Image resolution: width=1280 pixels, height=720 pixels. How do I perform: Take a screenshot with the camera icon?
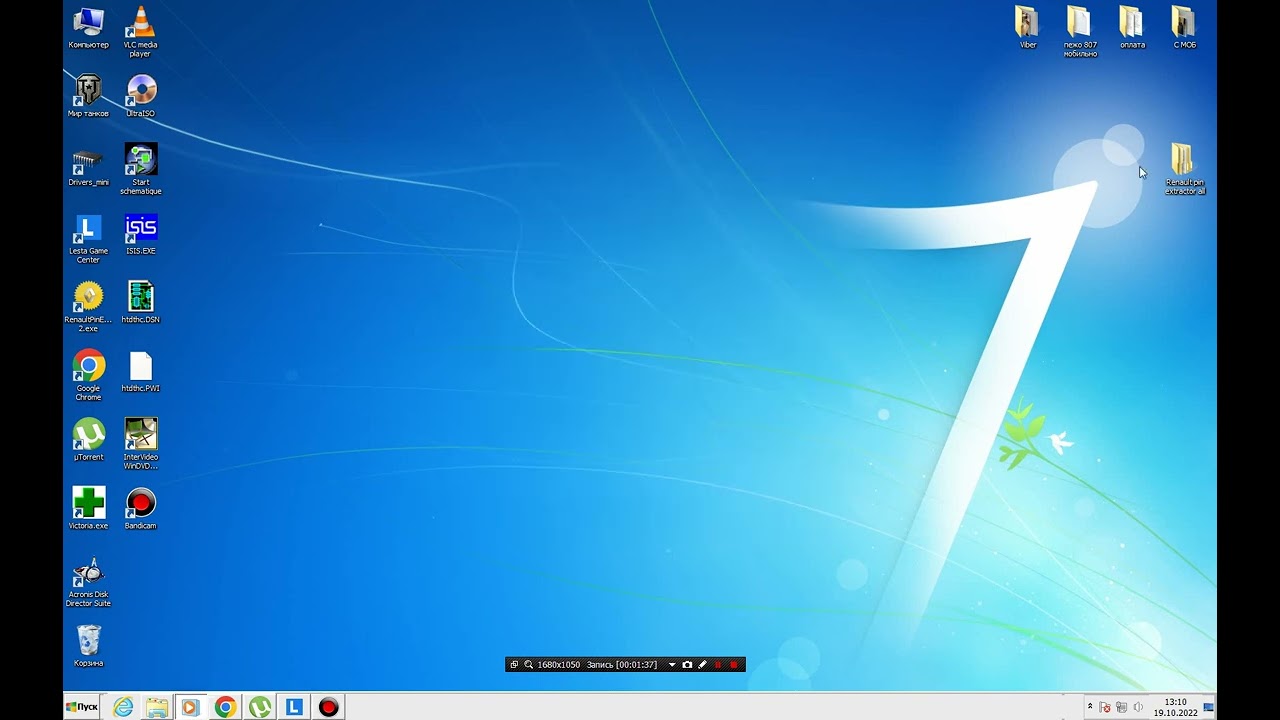pos(687,665)
